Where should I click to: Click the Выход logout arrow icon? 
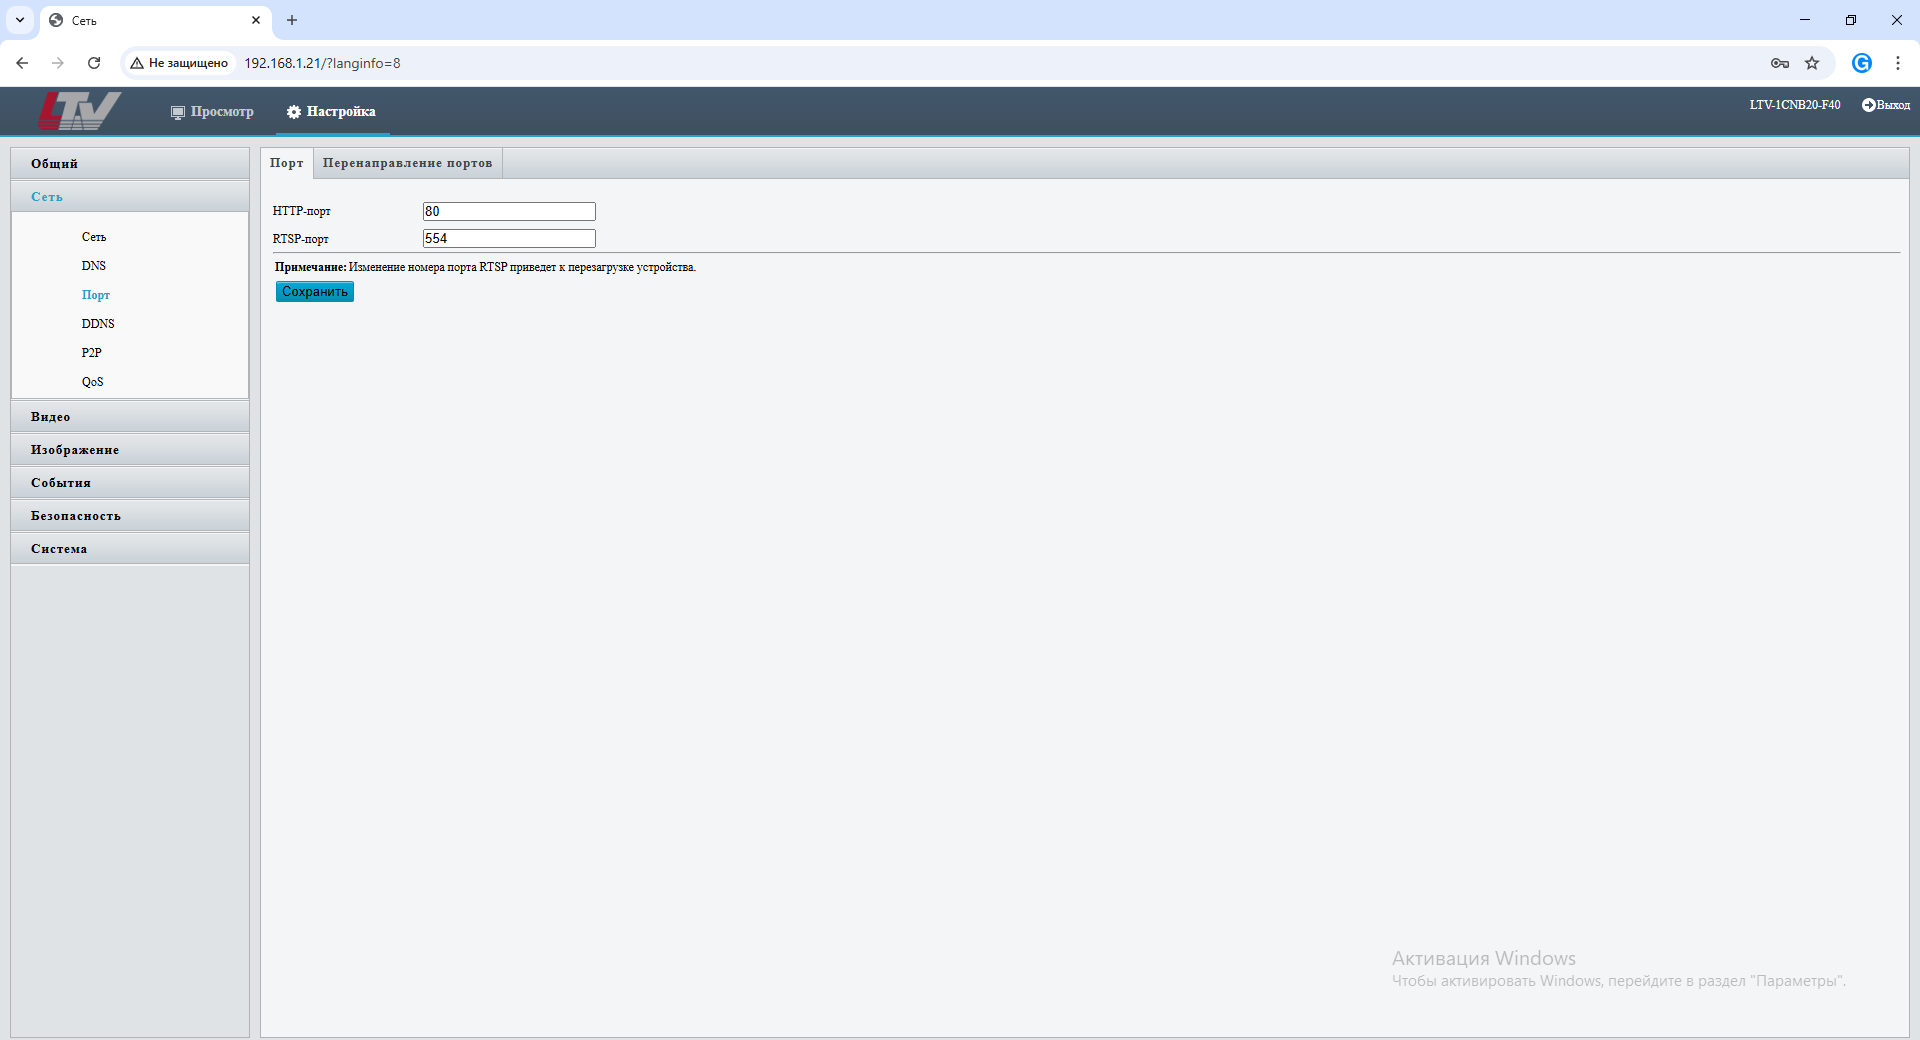click(1868, 105)
